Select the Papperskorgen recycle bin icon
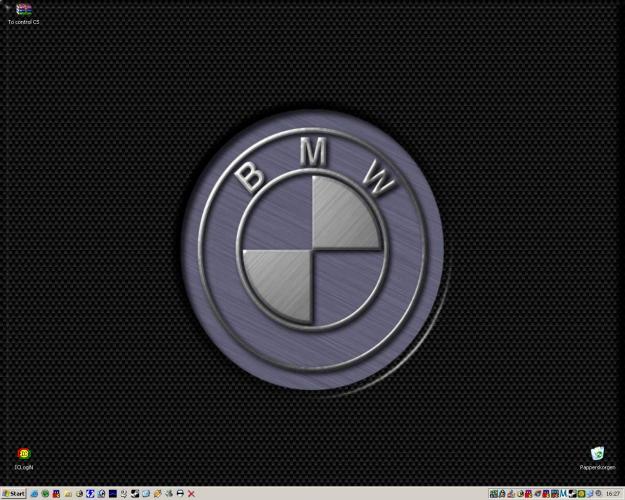Image resolution: width=625 pixels, height=500 pixels. (x=597, y=454)
